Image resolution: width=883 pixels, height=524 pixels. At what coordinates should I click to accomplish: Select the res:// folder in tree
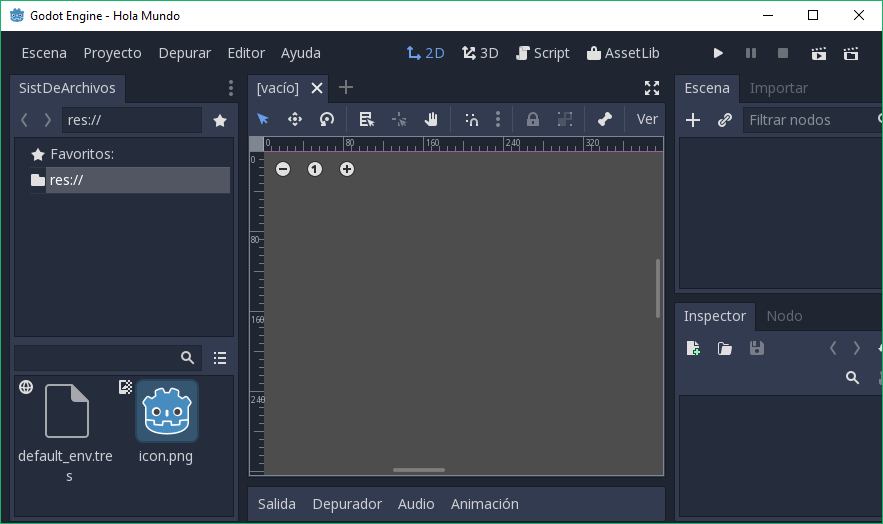click(x=130, y=180)
